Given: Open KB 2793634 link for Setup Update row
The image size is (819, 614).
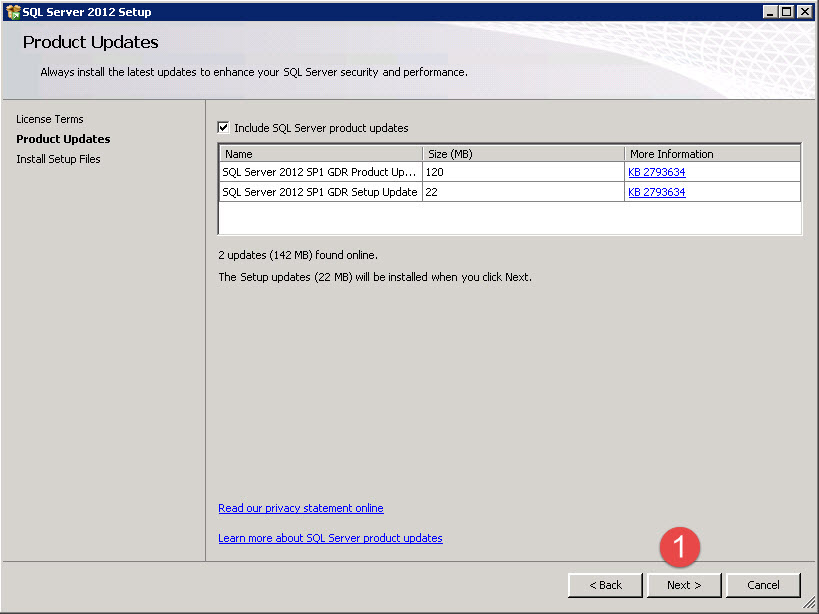Looking at the screenshot, I should pyautogui.click(x=657, y=192).
